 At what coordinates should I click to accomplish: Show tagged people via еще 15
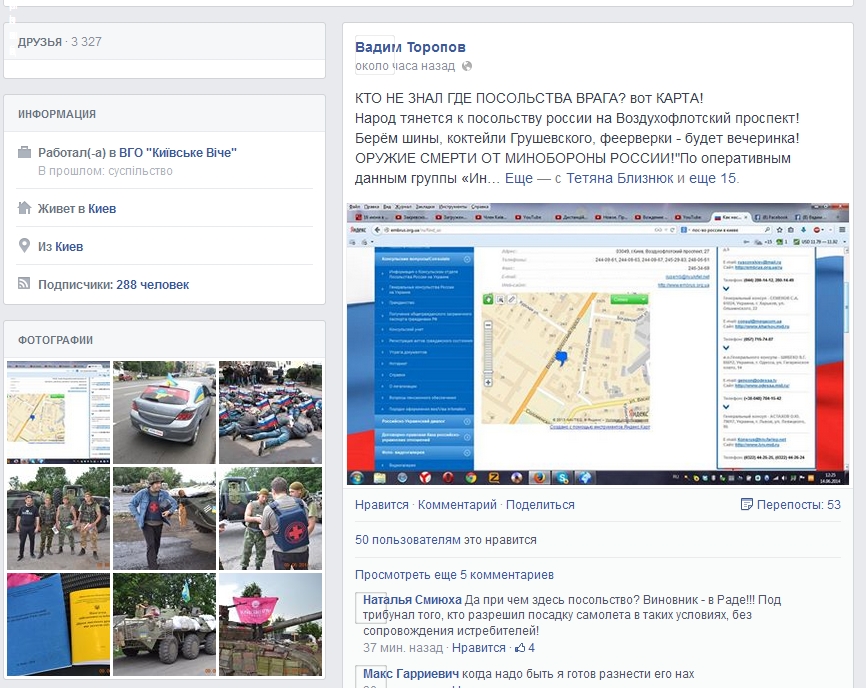pos(712,178)
